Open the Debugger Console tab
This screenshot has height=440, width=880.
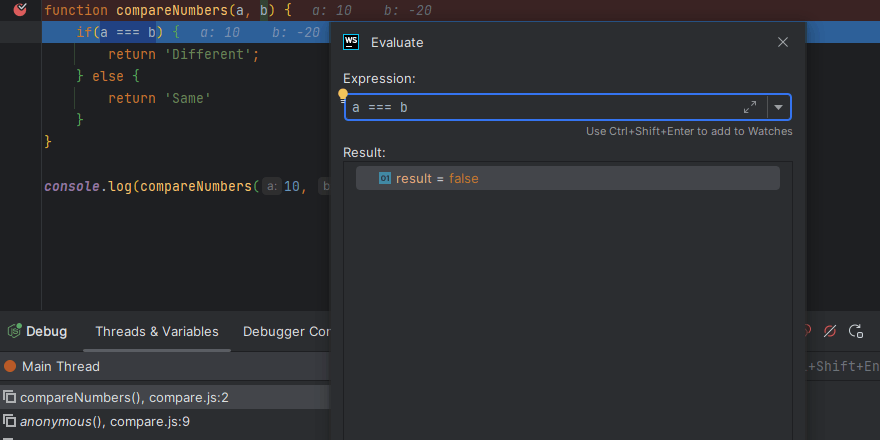(286, 332)
